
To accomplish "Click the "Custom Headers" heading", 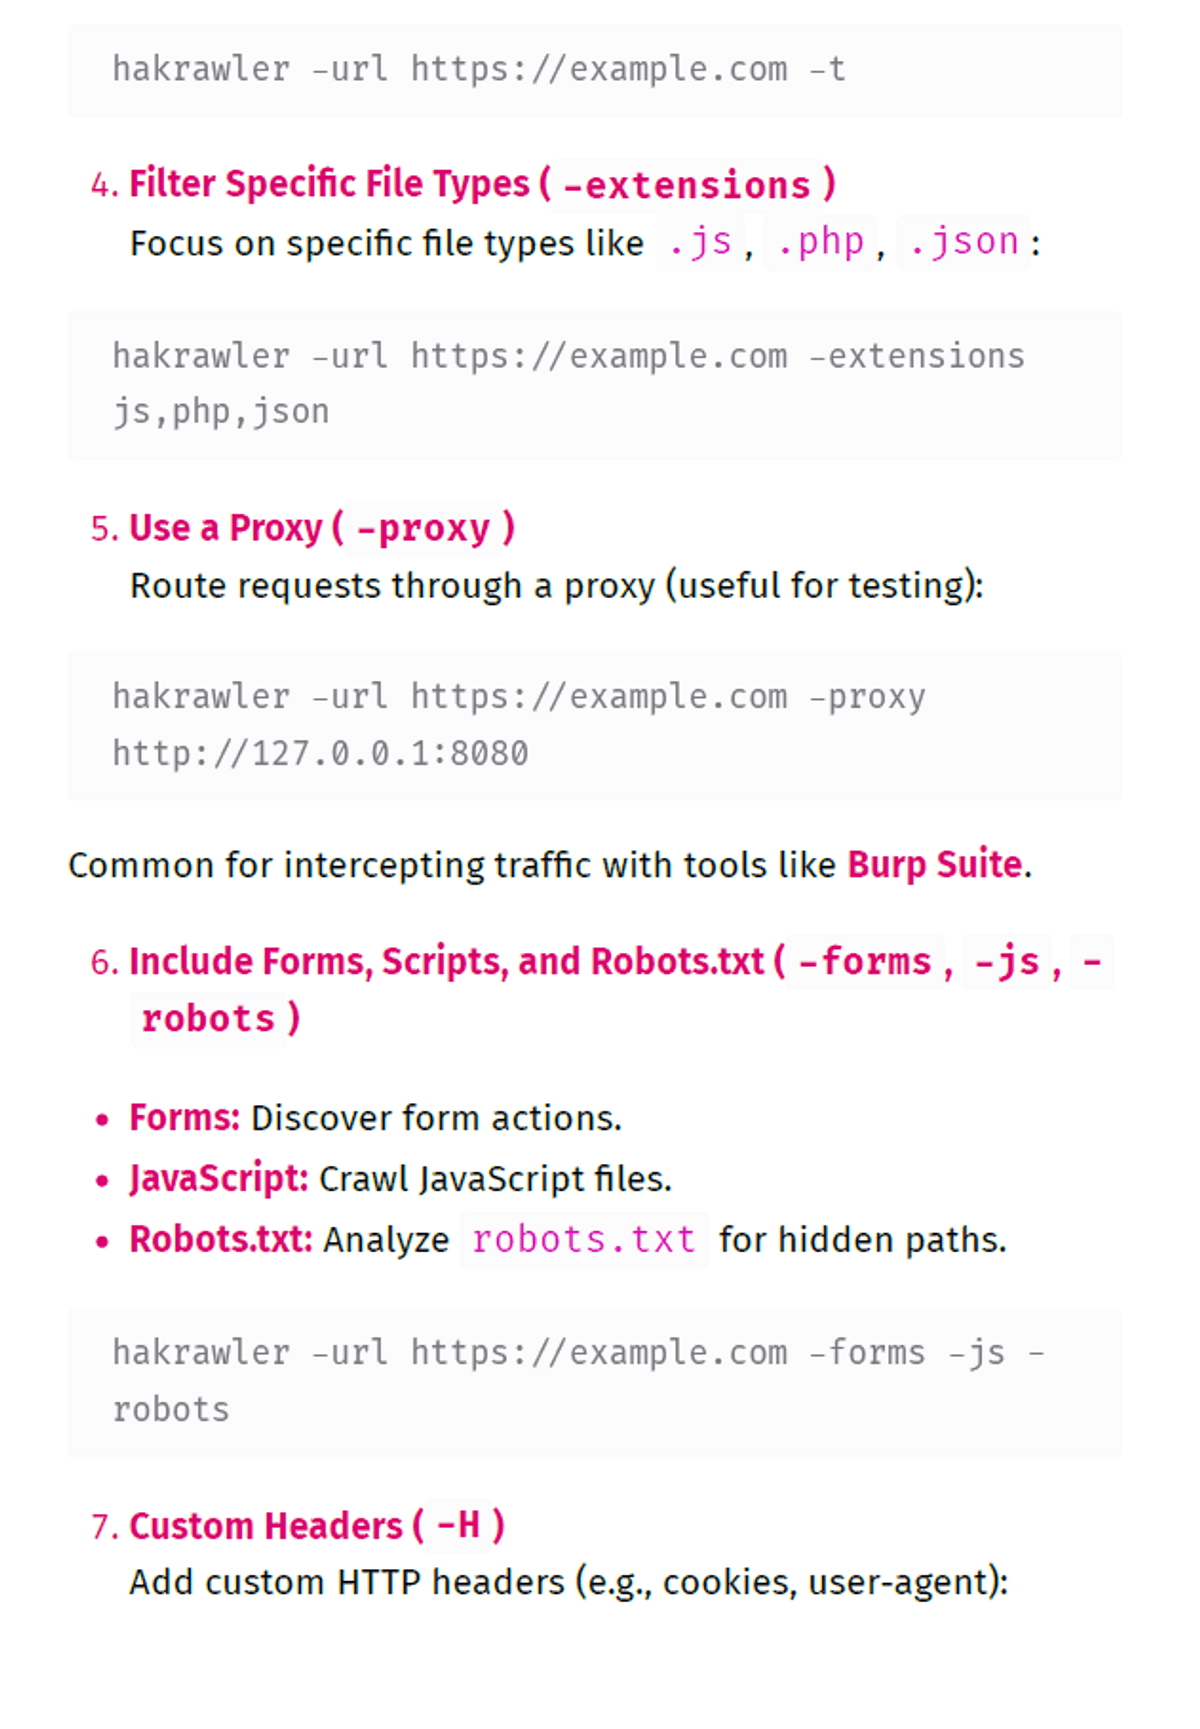I will pos(266,1527).
